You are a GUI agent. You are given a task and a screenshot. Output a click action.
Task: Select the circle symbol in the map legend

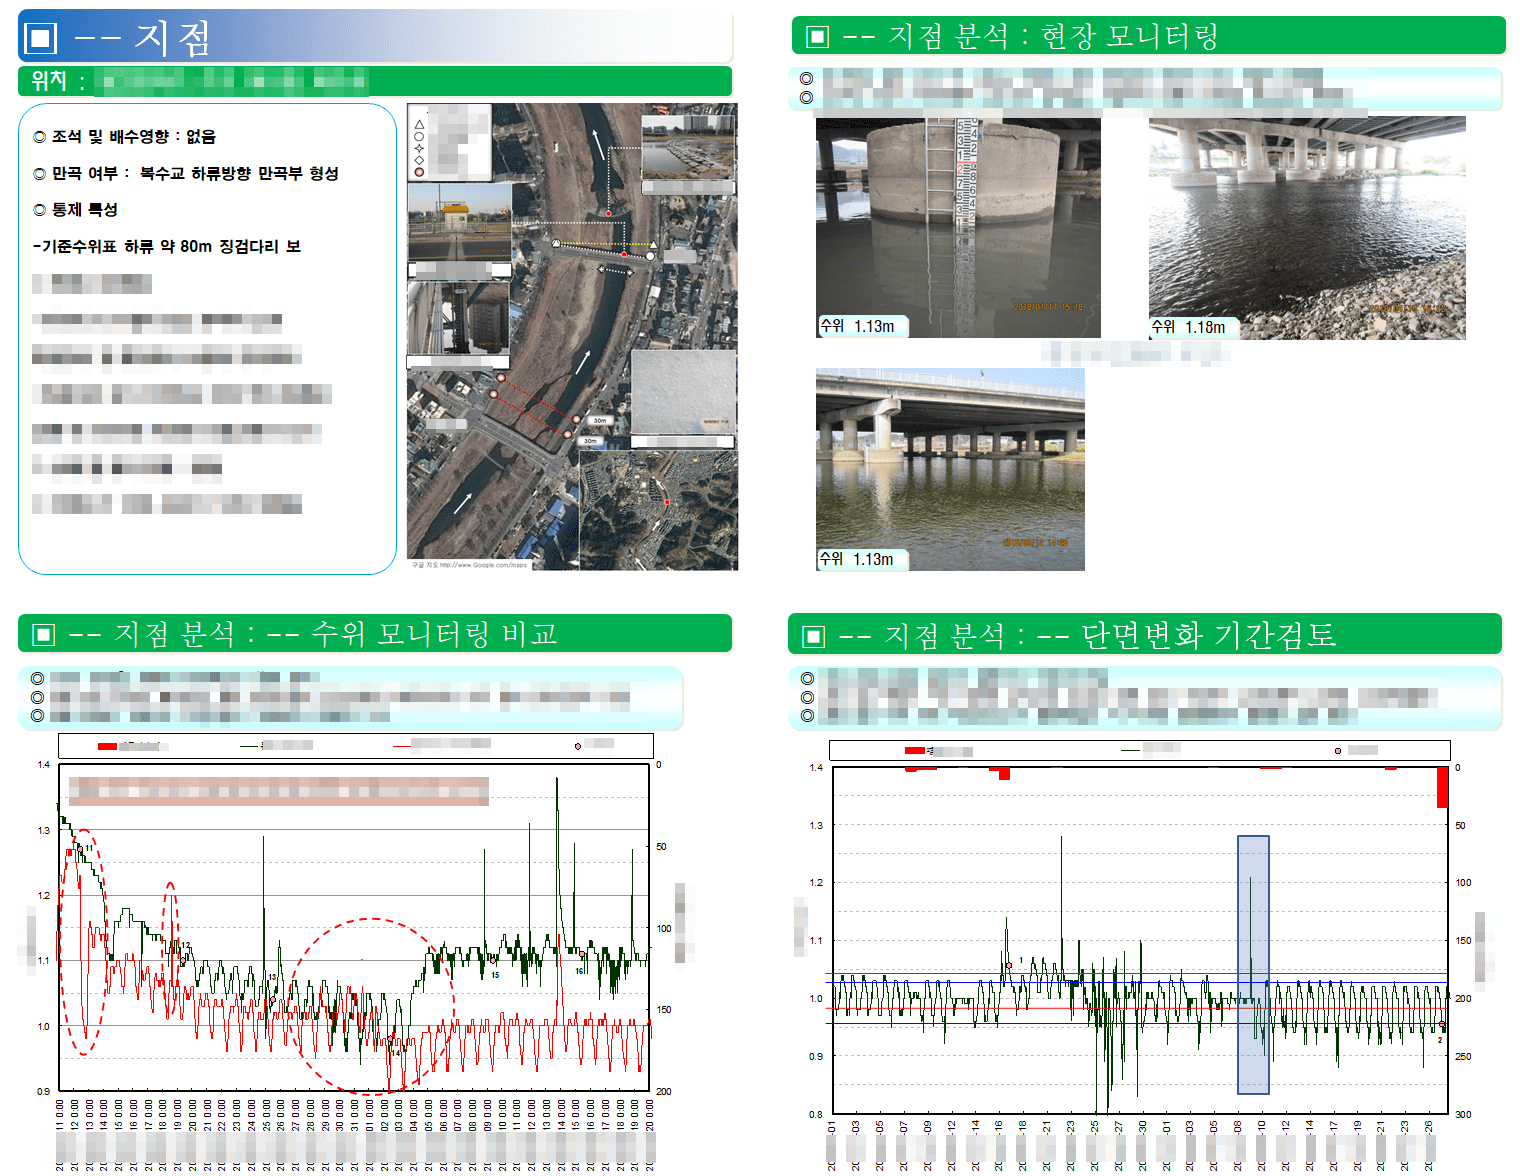[x=418, y=137]
